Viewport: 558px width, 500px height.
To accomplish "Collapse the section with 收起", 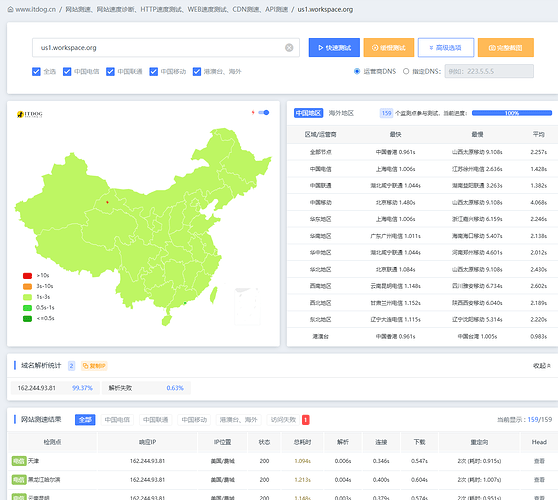I will point(542,366).
